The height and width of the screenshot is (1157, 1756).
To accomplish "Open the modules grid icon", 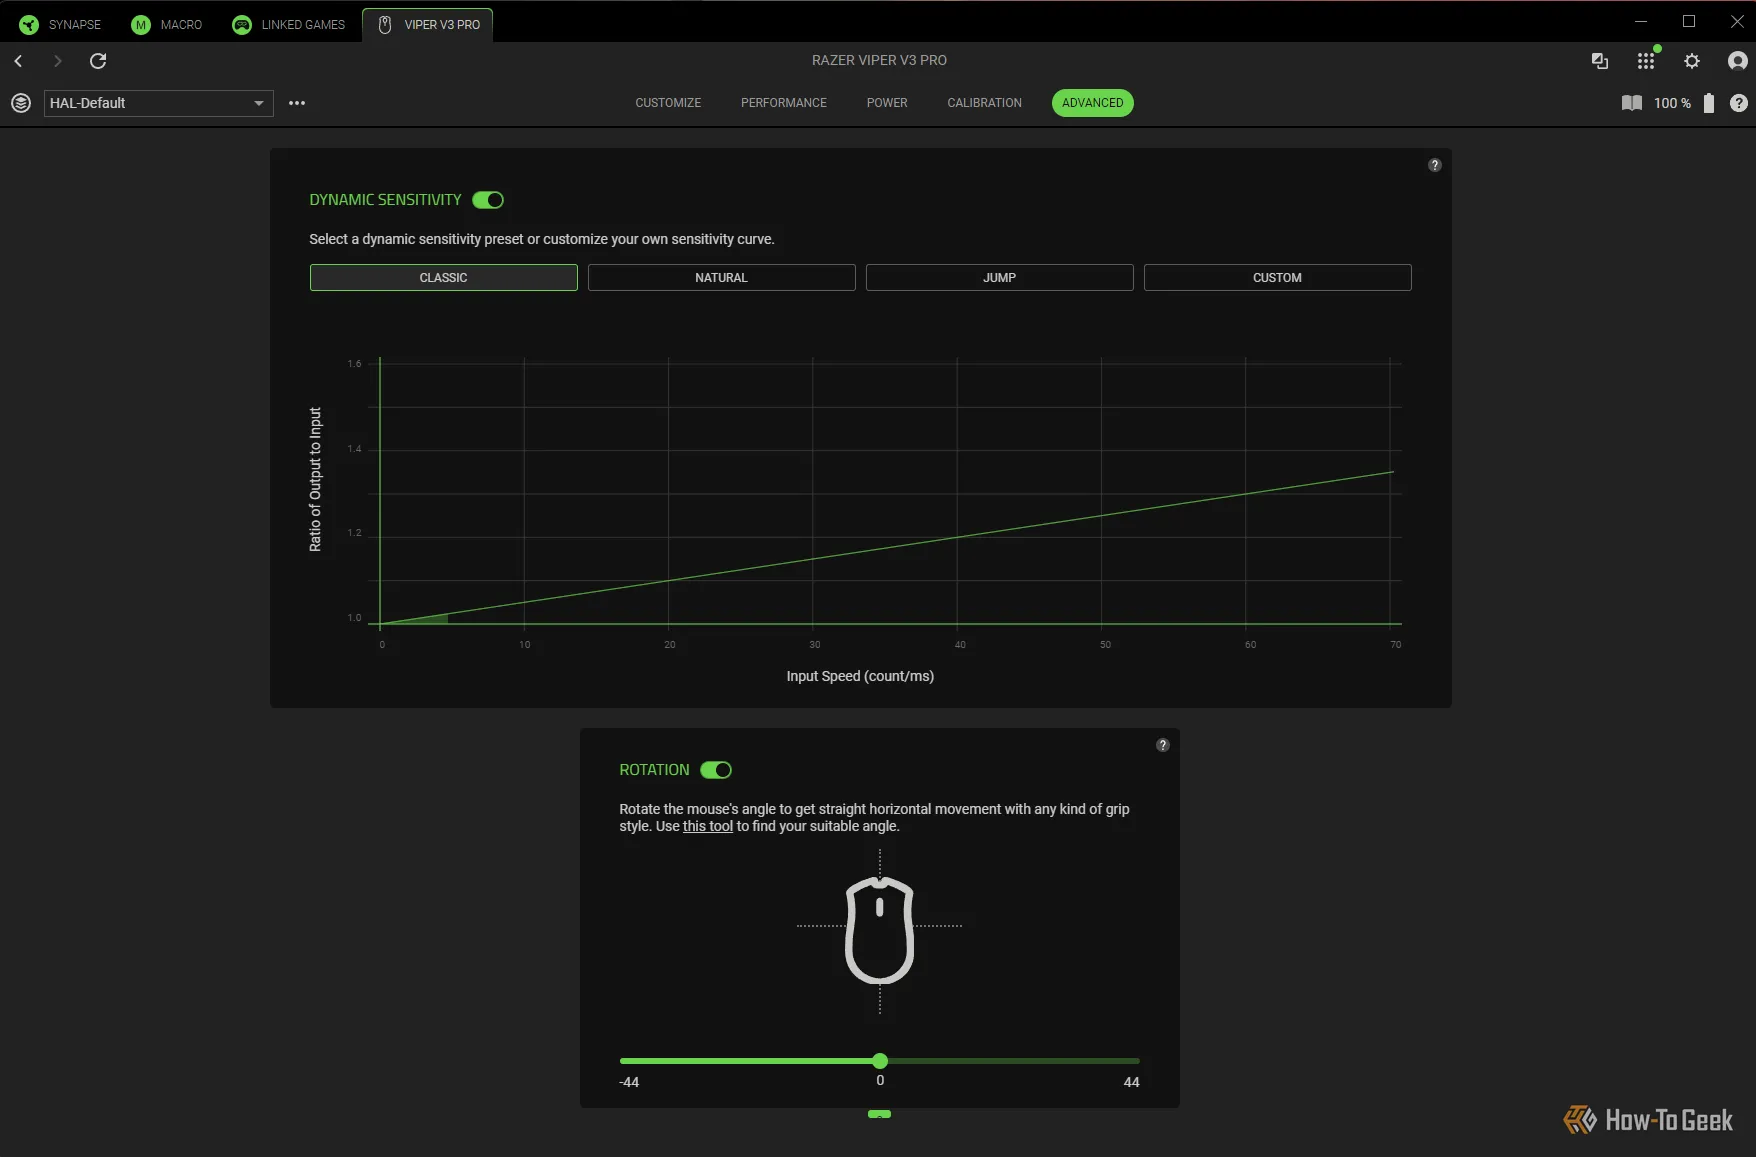I will click(1646, 61).
